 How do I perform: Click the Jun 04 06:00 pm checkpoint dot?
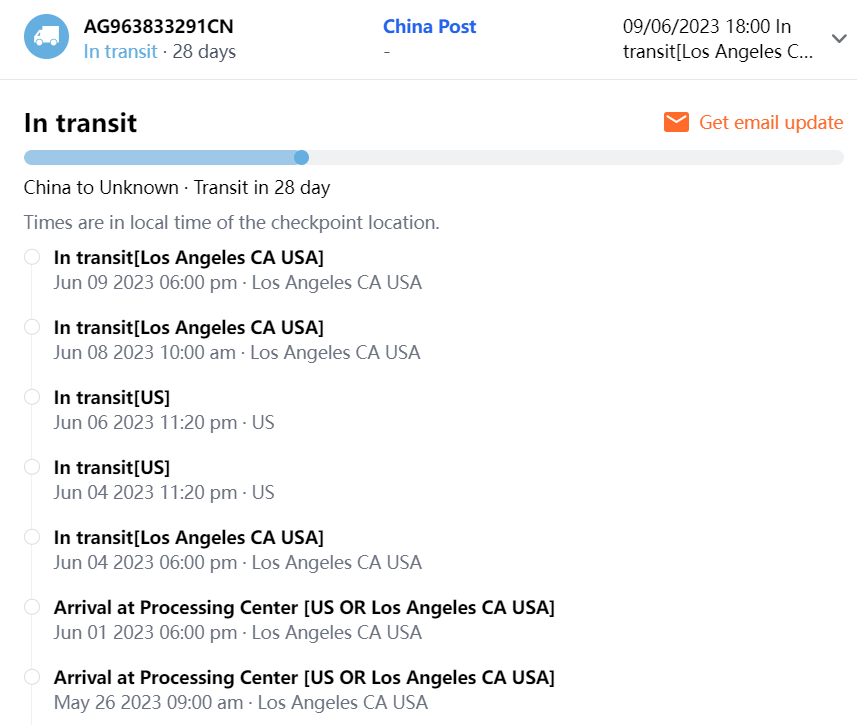[32, 537]
